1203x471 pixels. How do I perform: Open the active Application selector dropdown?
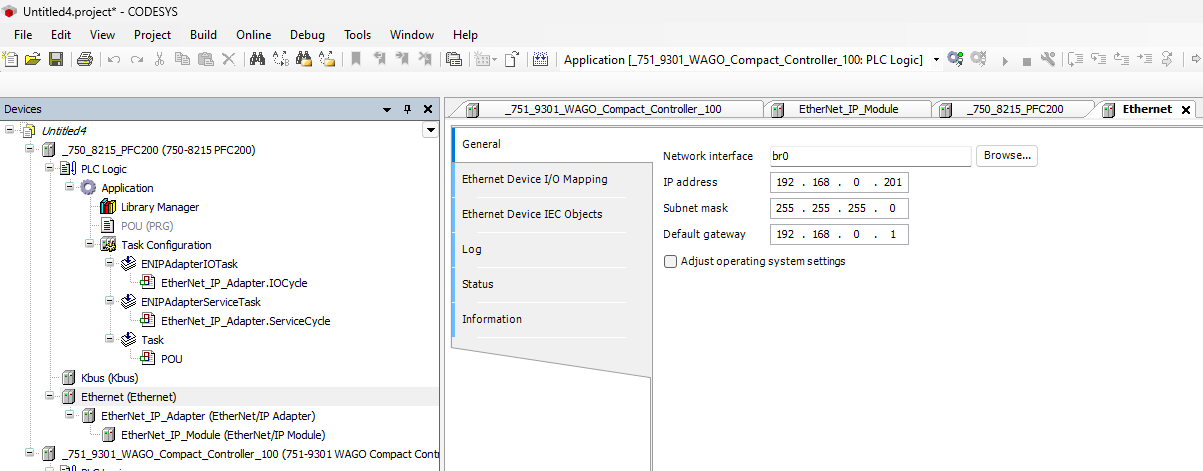coord(936,60)
